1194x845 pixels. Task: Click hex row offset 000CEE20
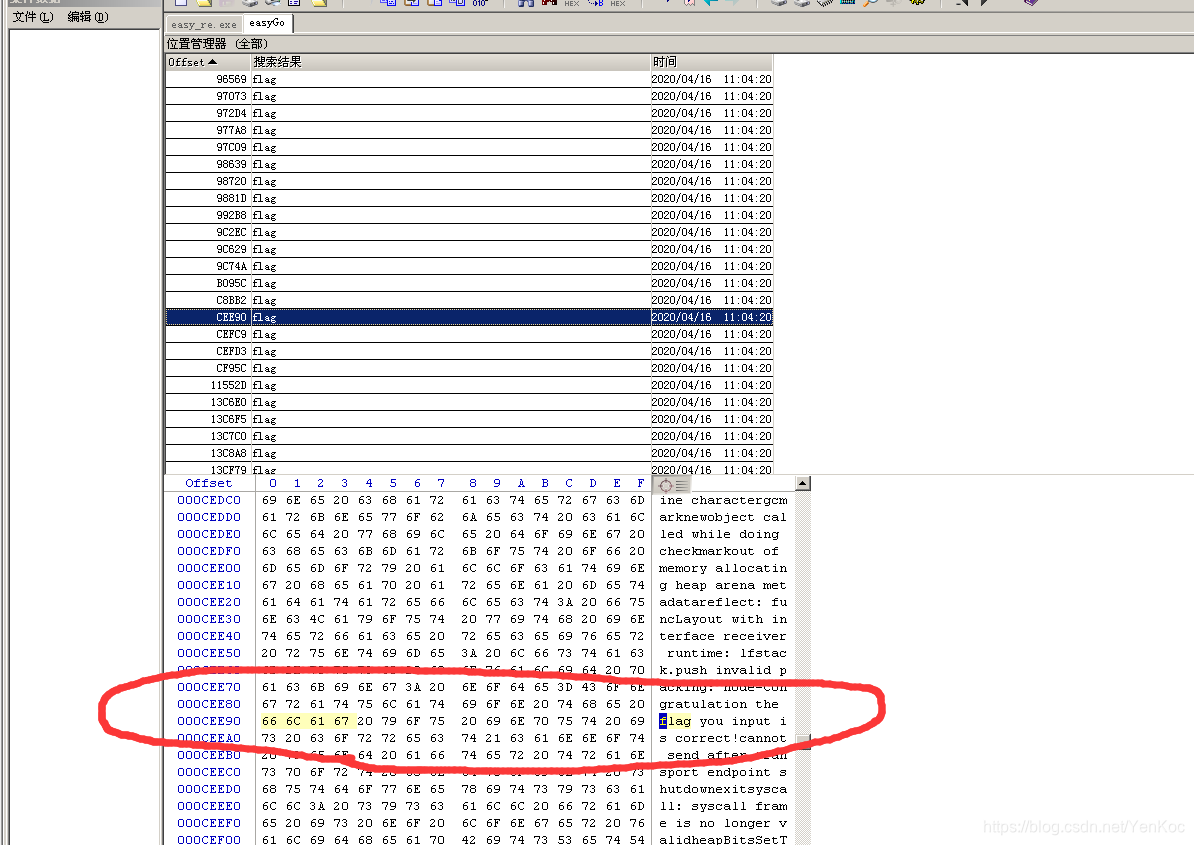point(209,602)
